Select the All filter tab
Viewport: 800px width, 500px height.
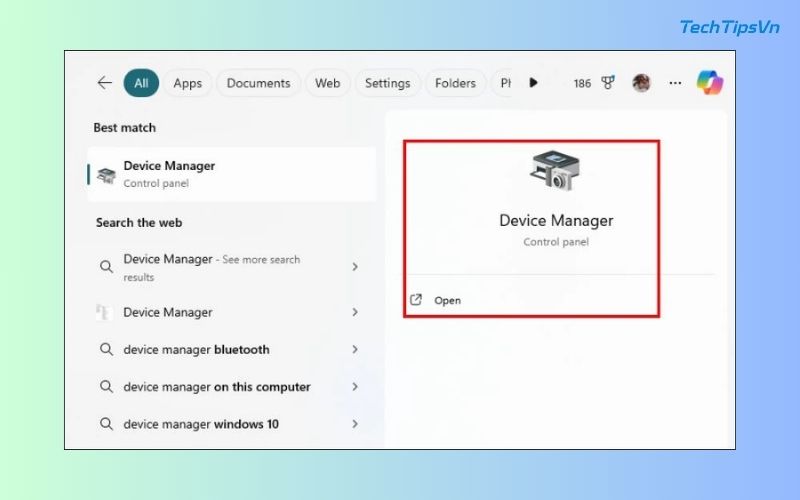click(x=141, y=83)
